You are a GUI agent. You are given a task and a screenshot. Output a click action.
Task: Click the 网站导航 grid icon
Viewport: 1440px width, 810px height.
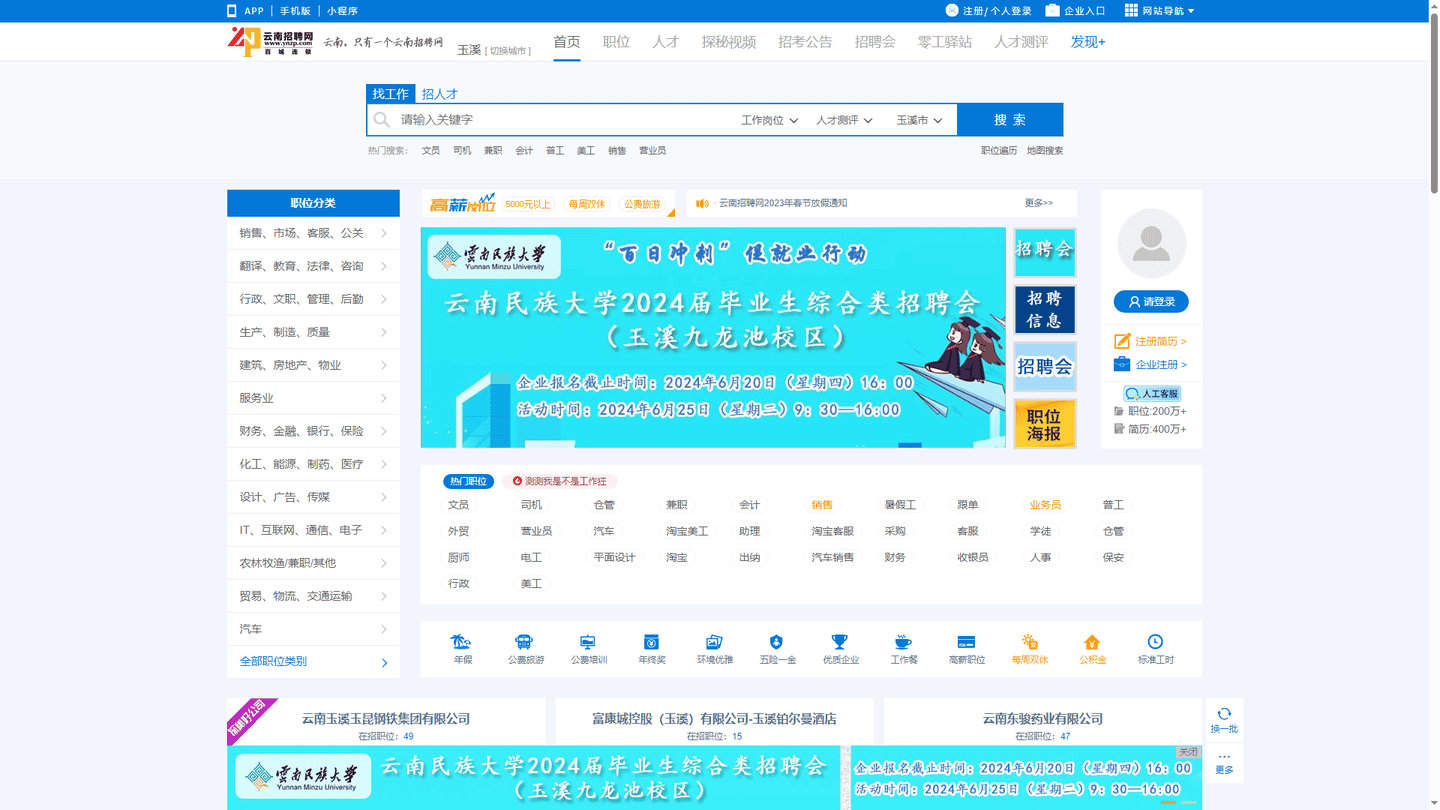[x=1131, y=10]
